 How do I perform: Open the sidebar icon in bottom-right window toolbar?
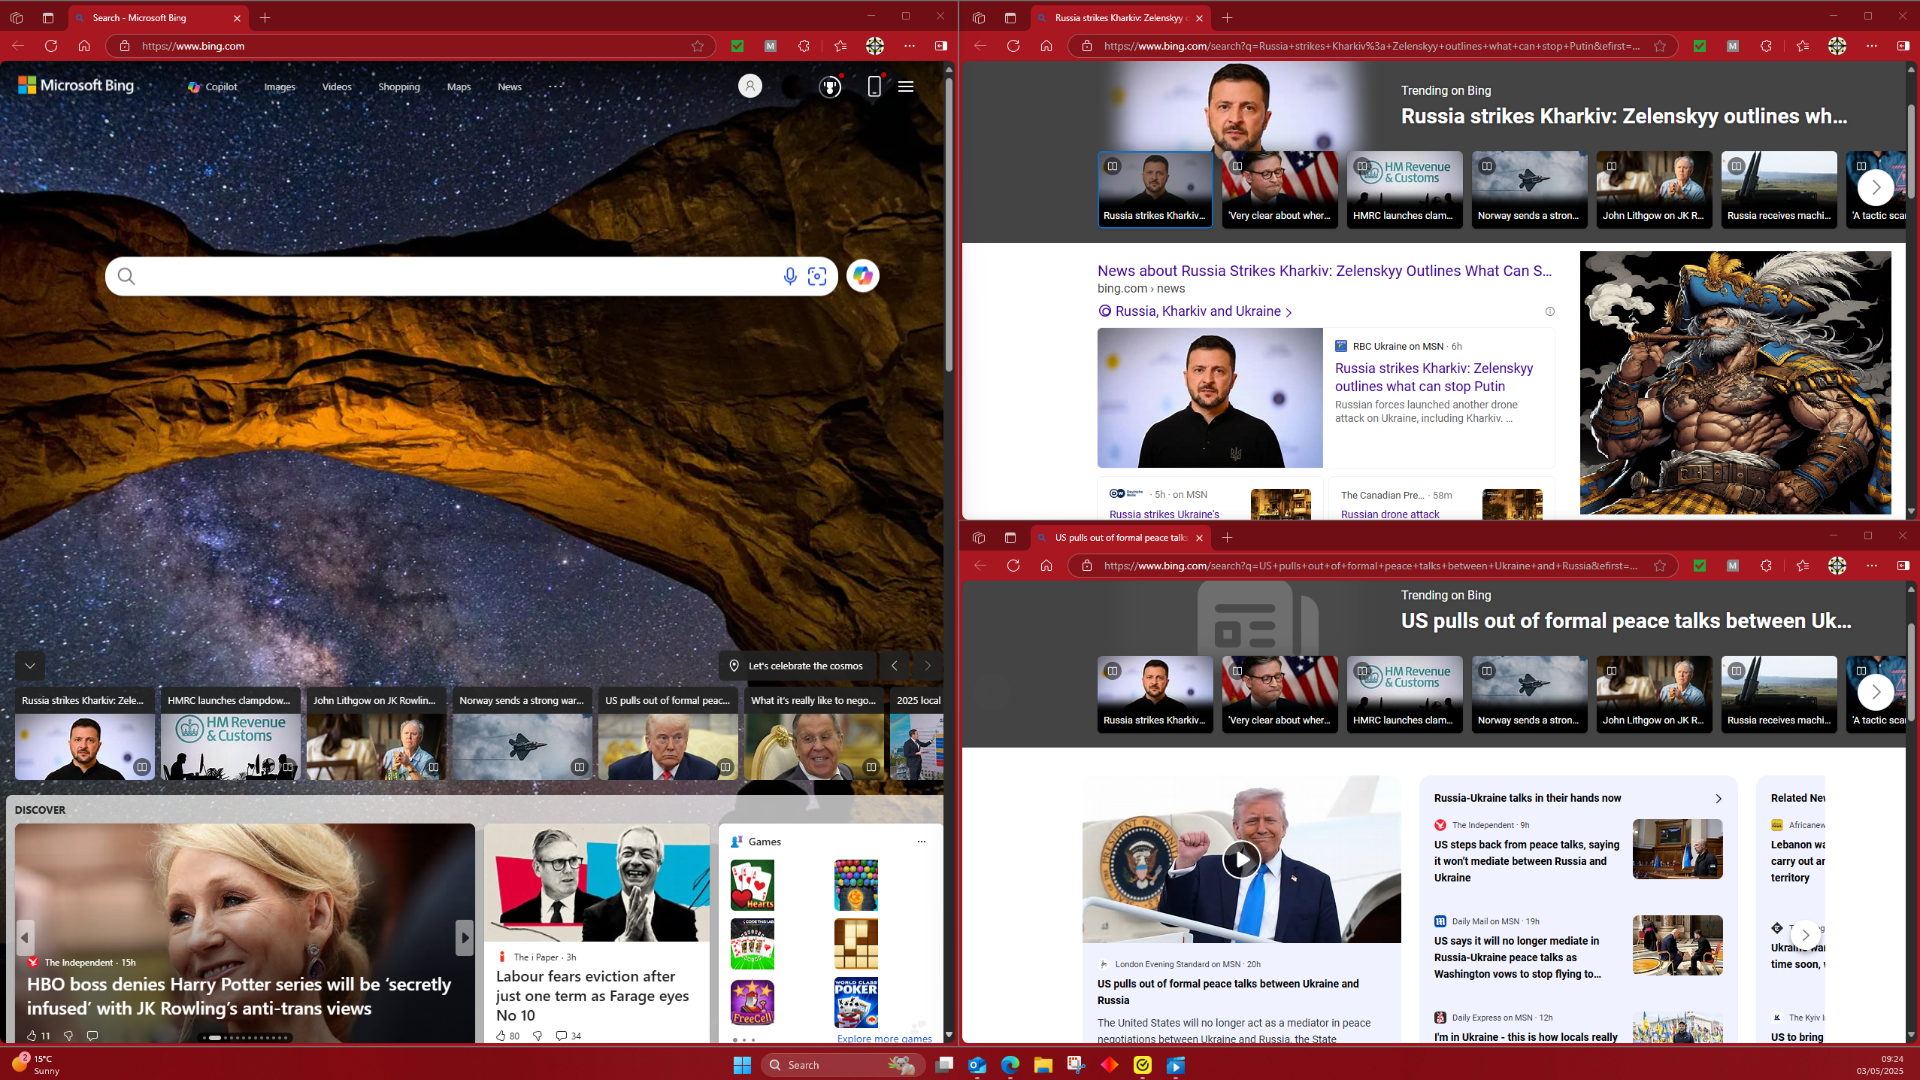click(x=1903, y=566)
